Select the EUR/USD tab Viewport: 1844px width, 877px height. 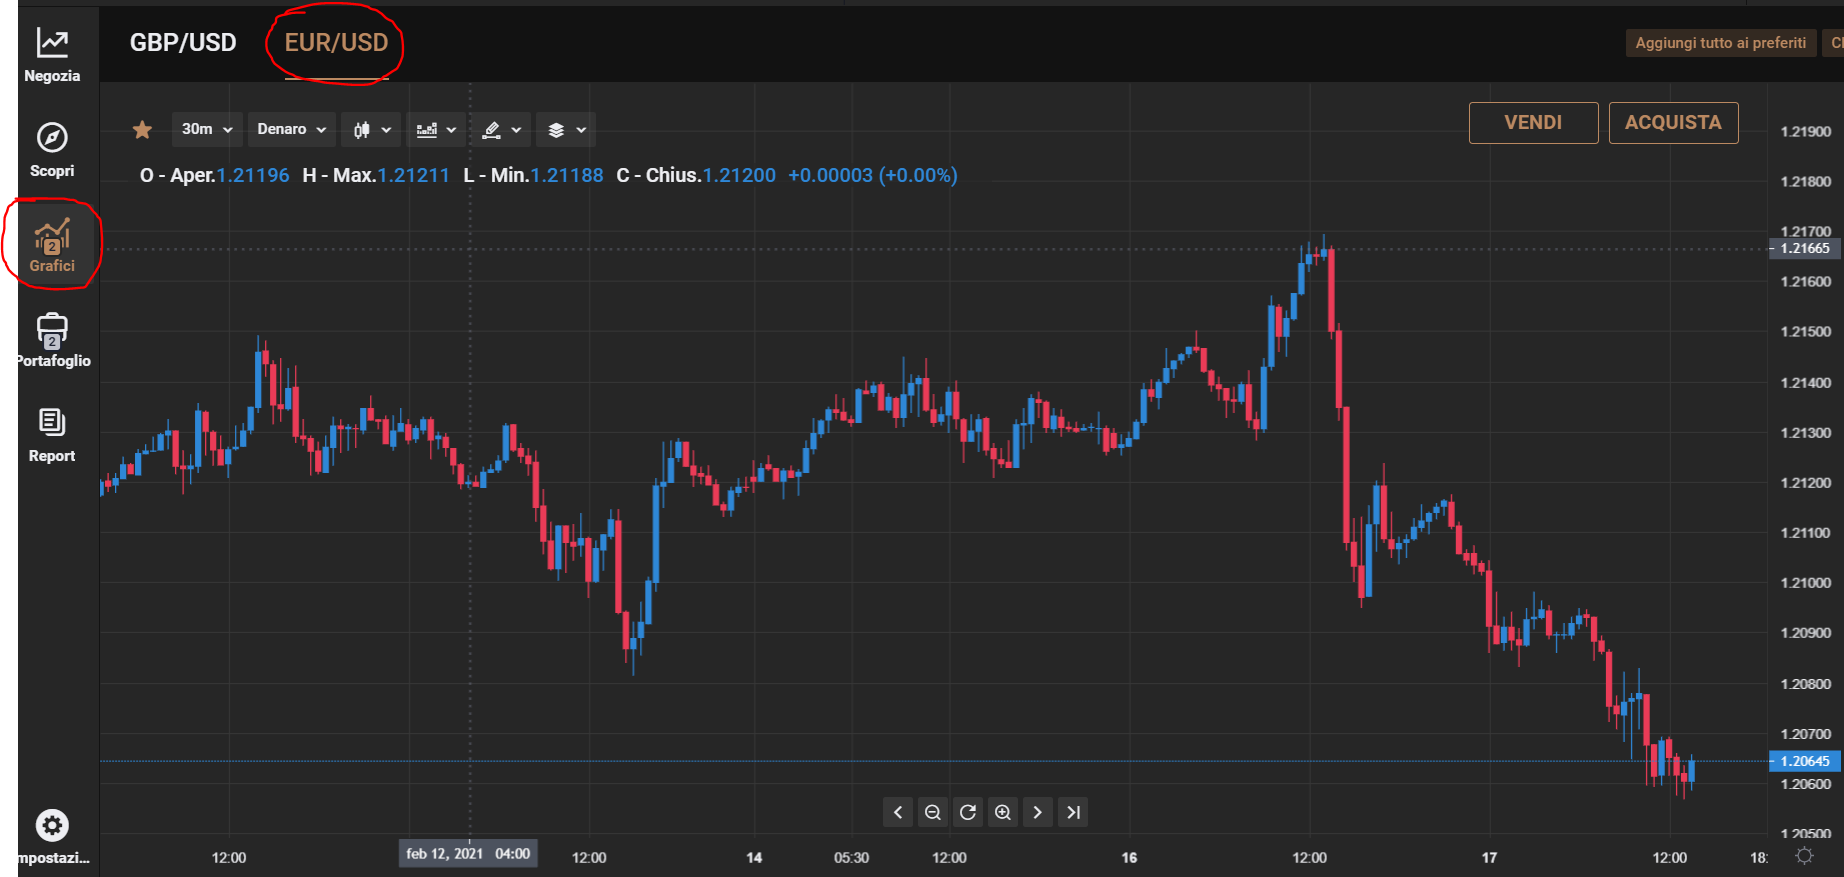point(336,43)
